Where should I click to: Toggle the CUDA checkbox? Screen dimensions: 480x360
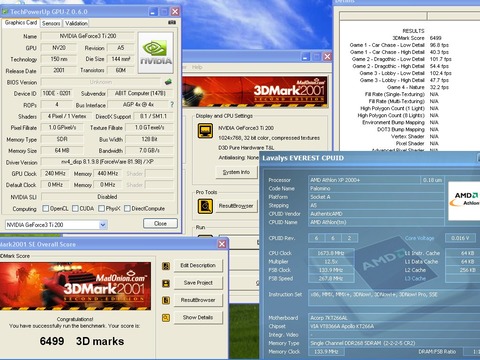tap(75, 209)
